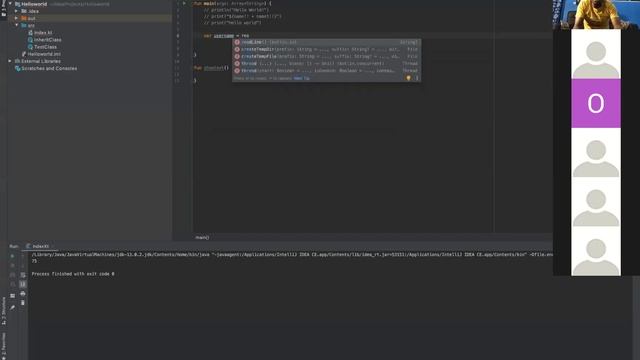Screen dimensions: 640x360
Task: Choose createTempFile completion suggestion
Action: click(327, 56)
